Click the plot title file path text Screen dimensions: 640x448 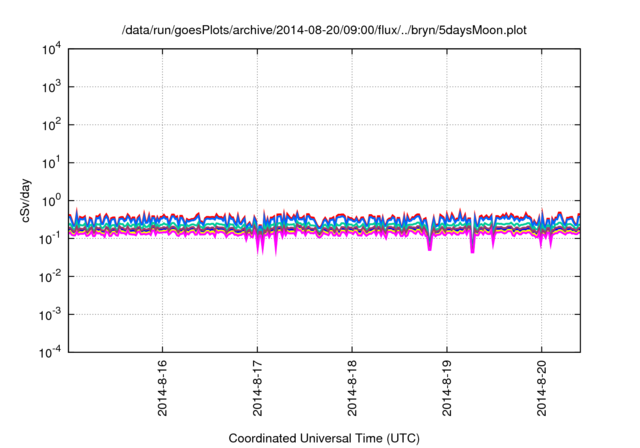pos(324,30)
